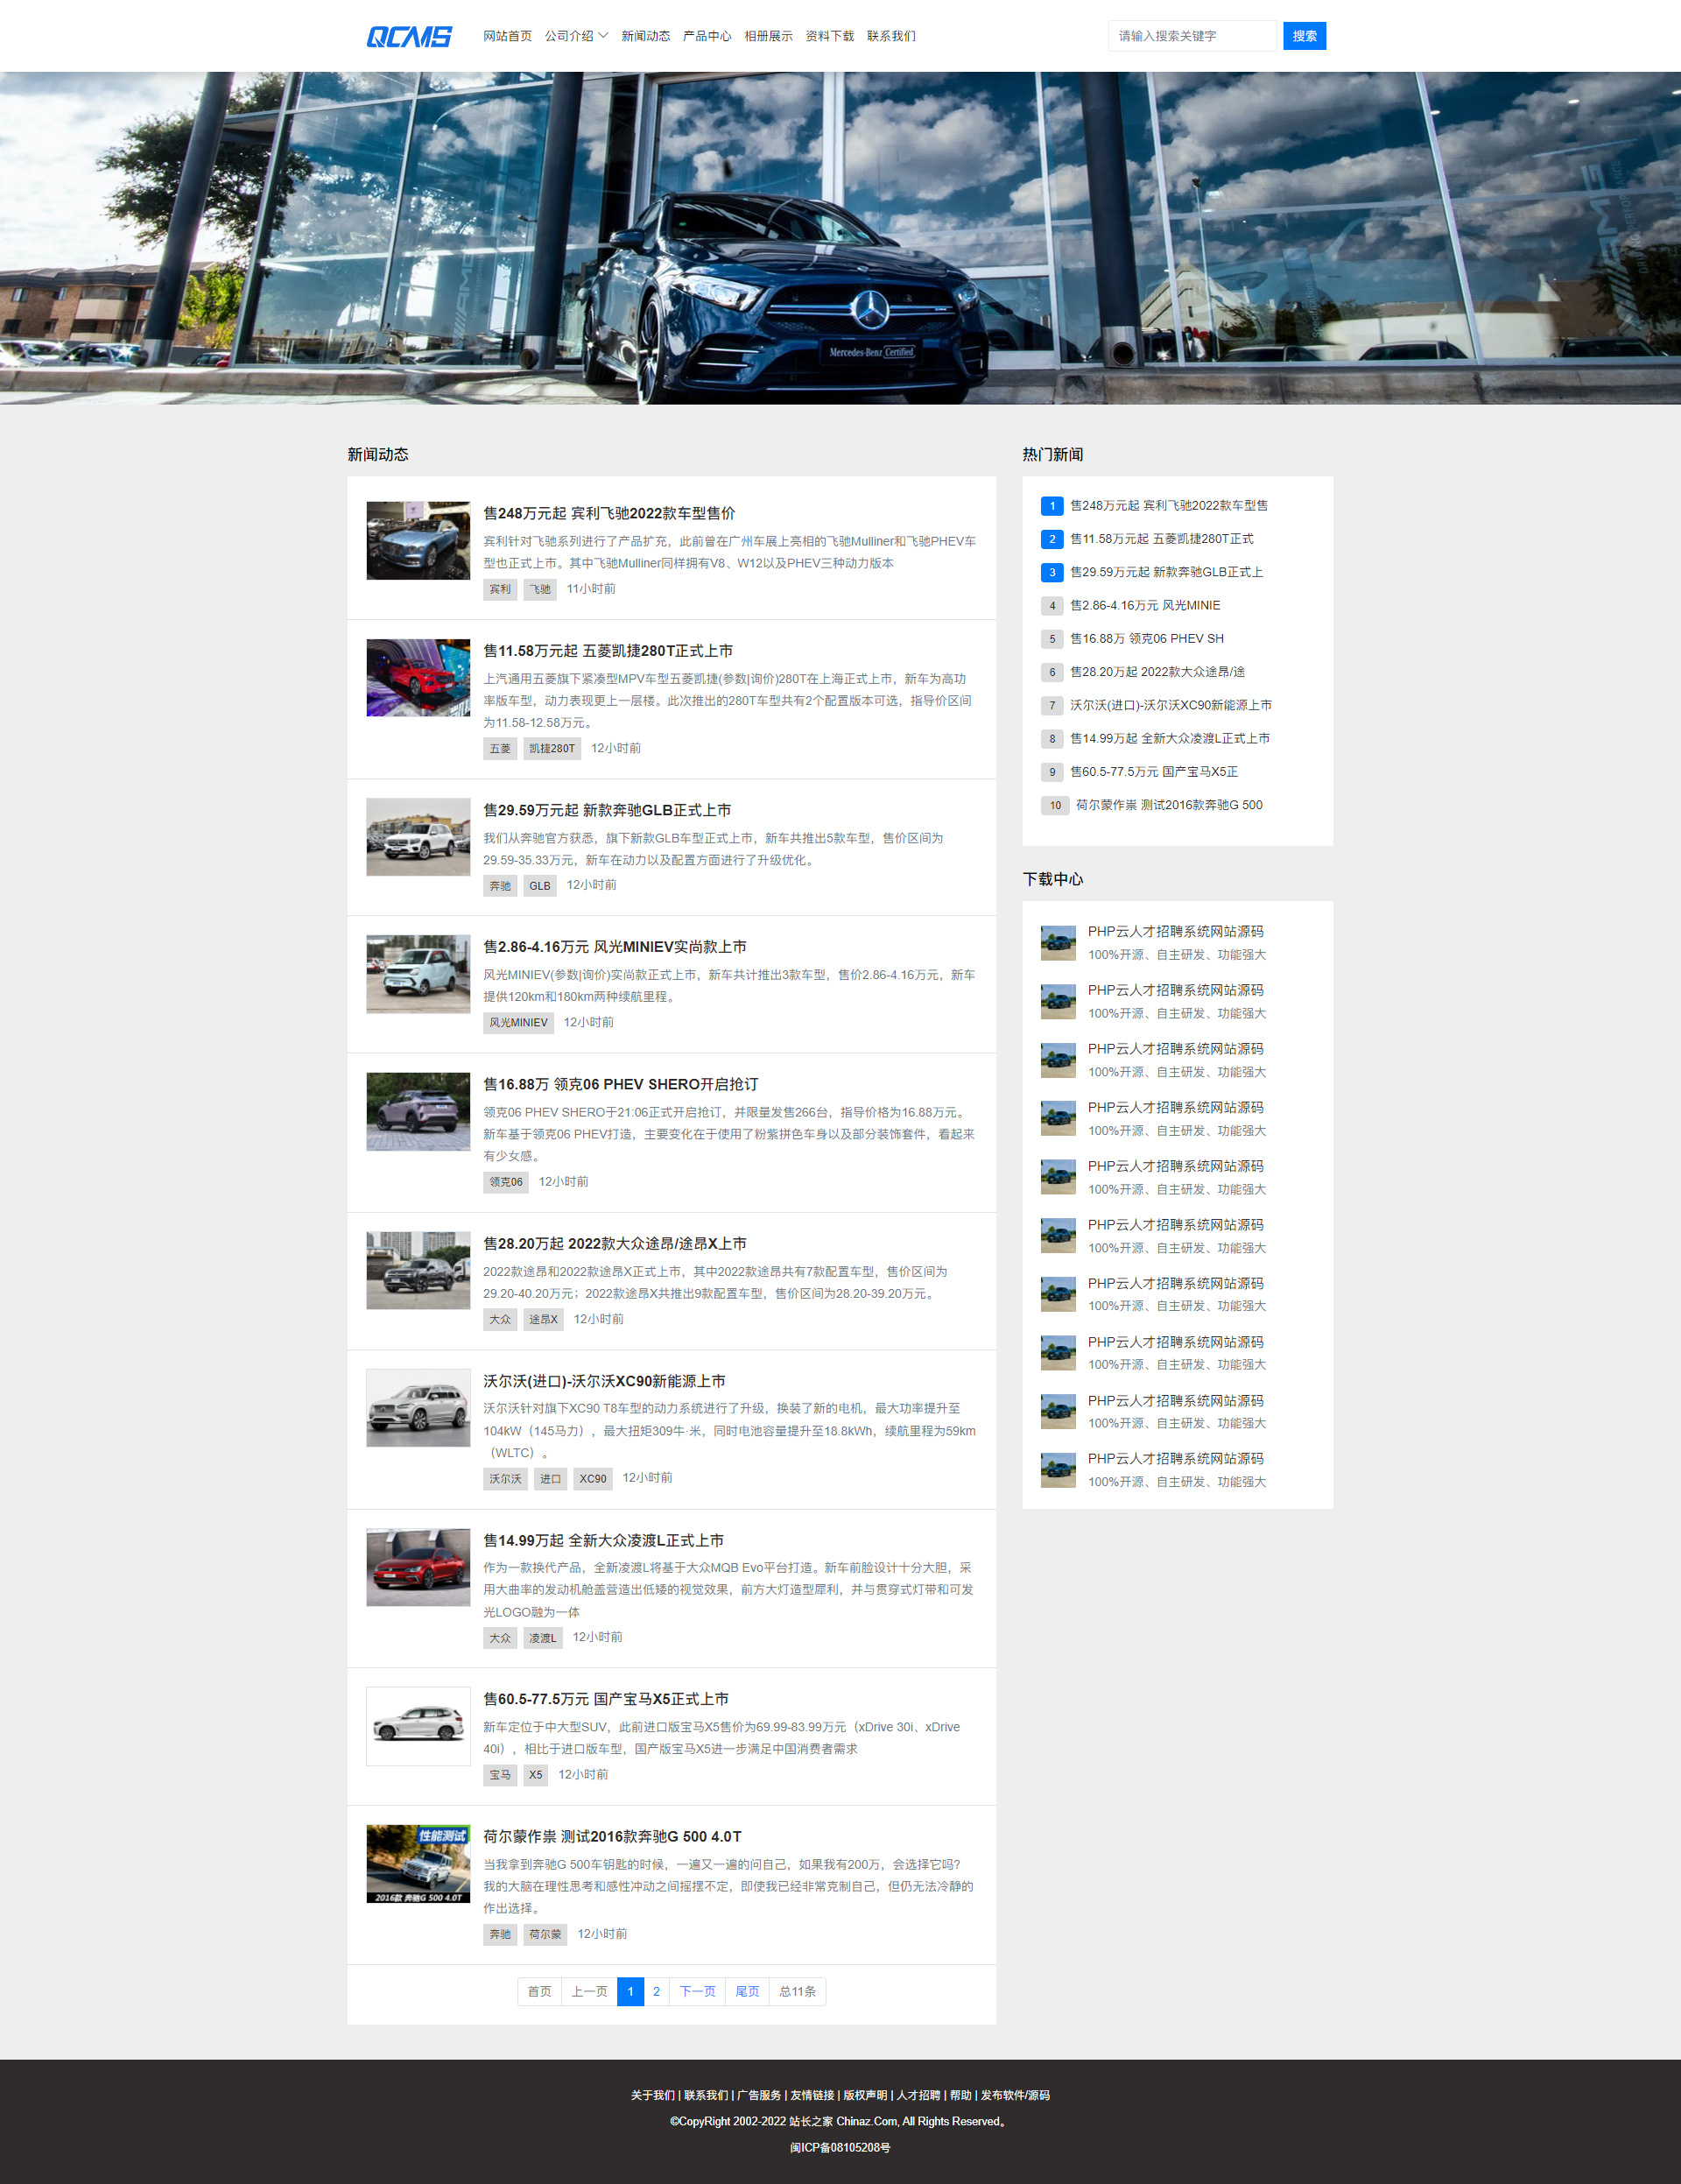
Task: Open article 售60.5-77.5万元 国产宝马X5正式上市
Action: [606, 1699]
